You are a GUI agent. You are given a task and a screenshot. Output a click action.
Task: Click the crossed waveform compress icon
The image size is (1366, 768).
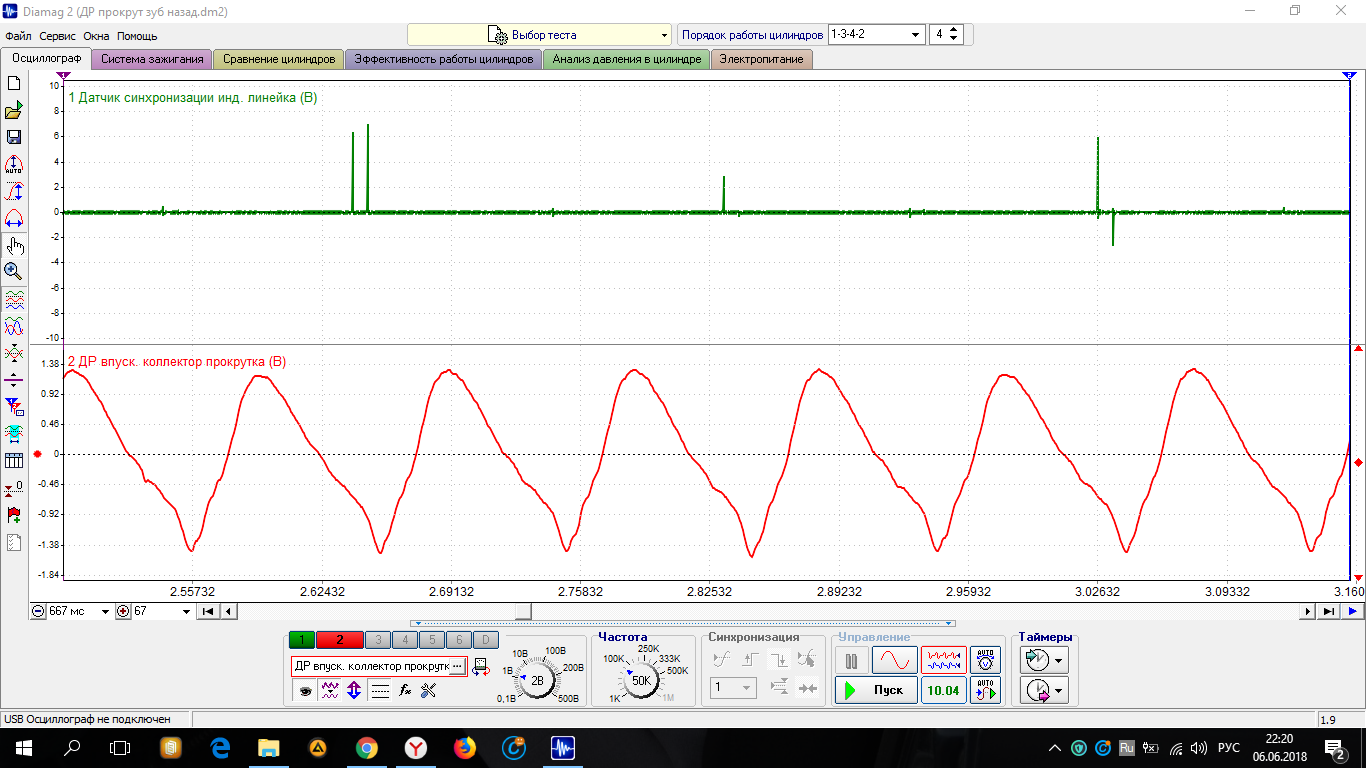click(x=14, y=353)
